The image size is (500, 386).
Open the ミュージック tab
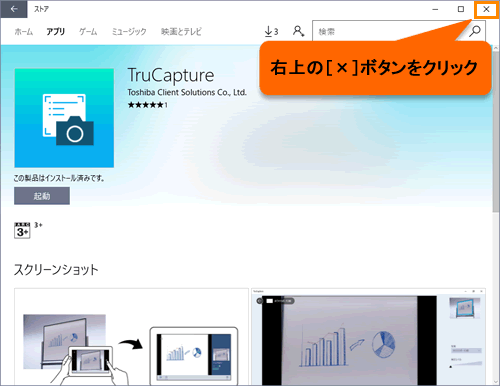pos(129,32)
